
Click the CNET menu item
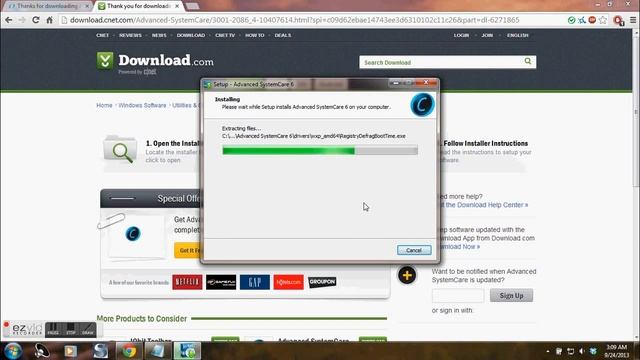pyautogui.click(x=102, y=36)
